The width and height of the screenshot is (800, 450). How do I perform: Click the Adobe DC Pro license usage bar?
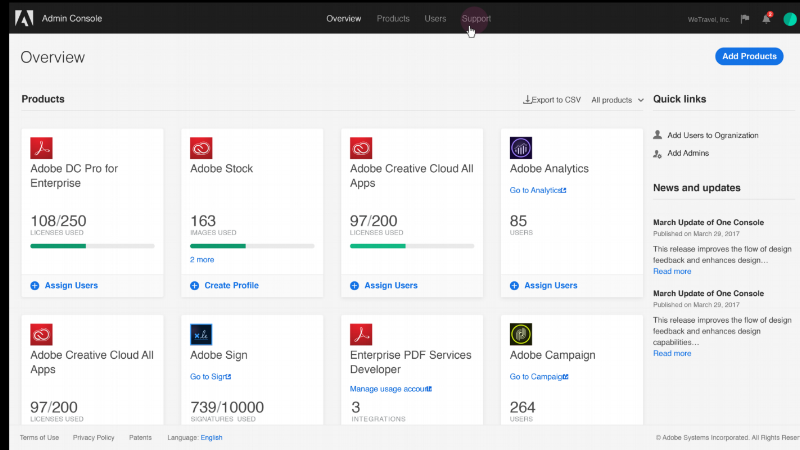click(x=92, y=246)
